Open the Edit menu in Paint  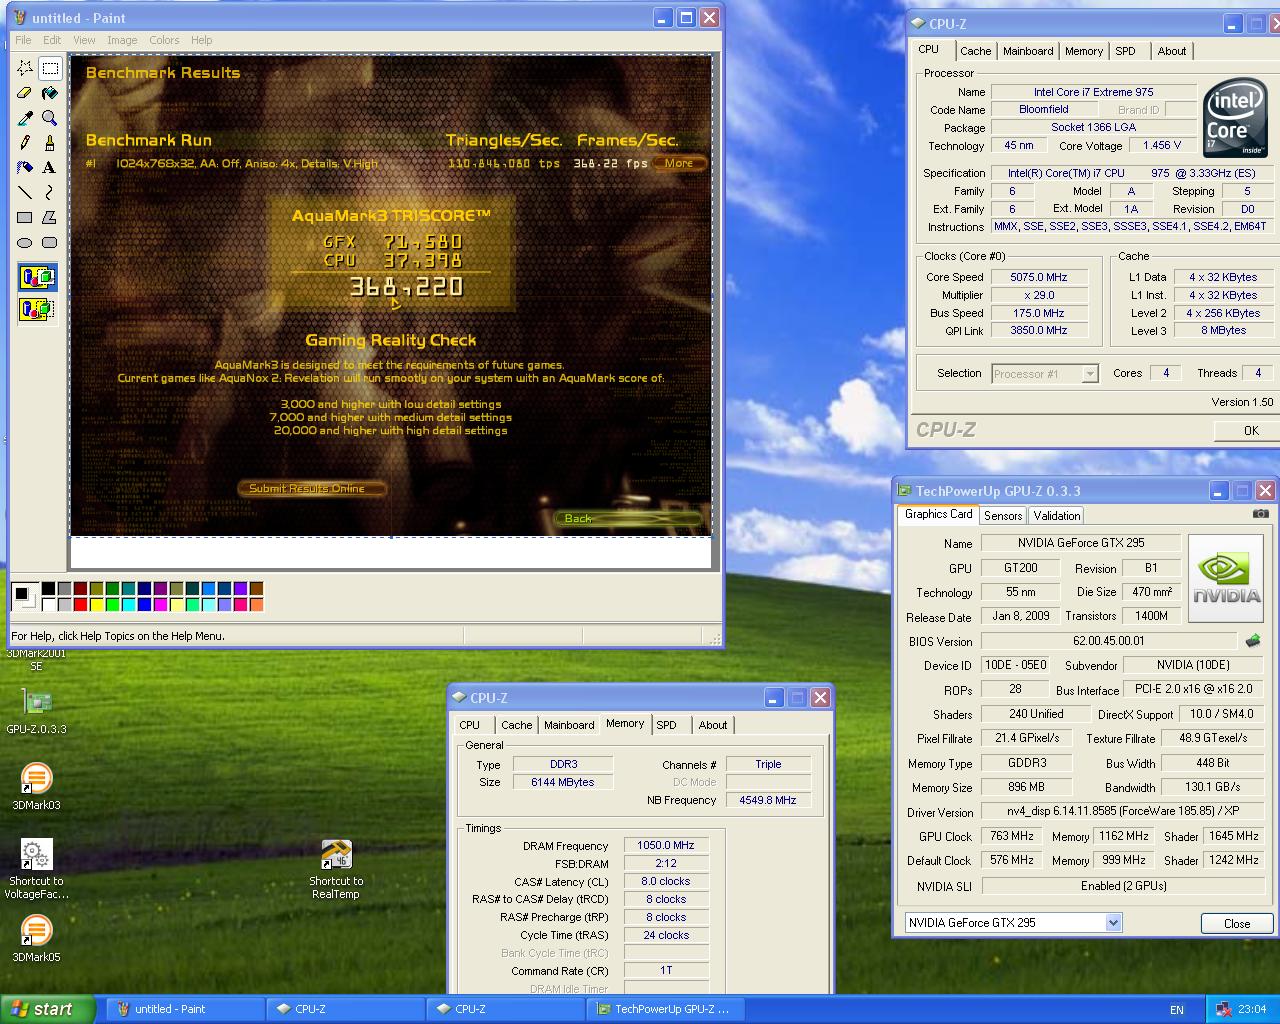(52, 40)
